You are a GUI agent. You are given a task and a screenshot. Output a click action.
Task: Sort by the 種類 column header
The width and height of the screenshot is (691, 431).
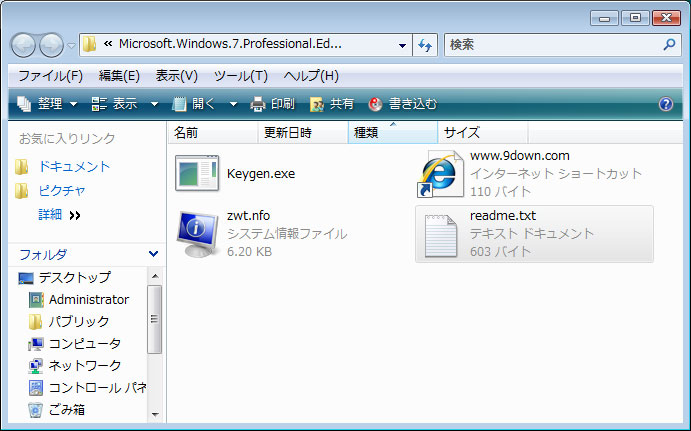pos(393,133)
